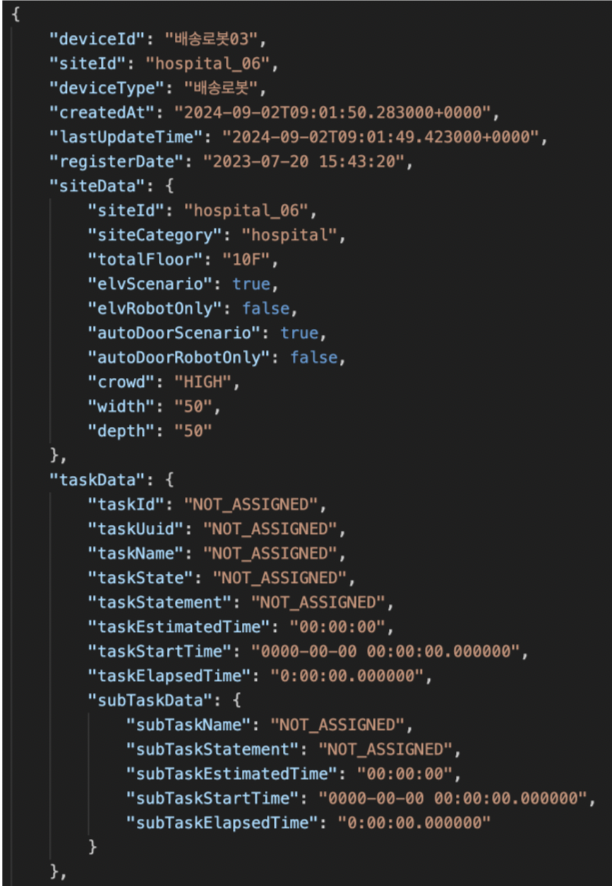Select the "hospital_06" siteId value at top

pos(208,64)
